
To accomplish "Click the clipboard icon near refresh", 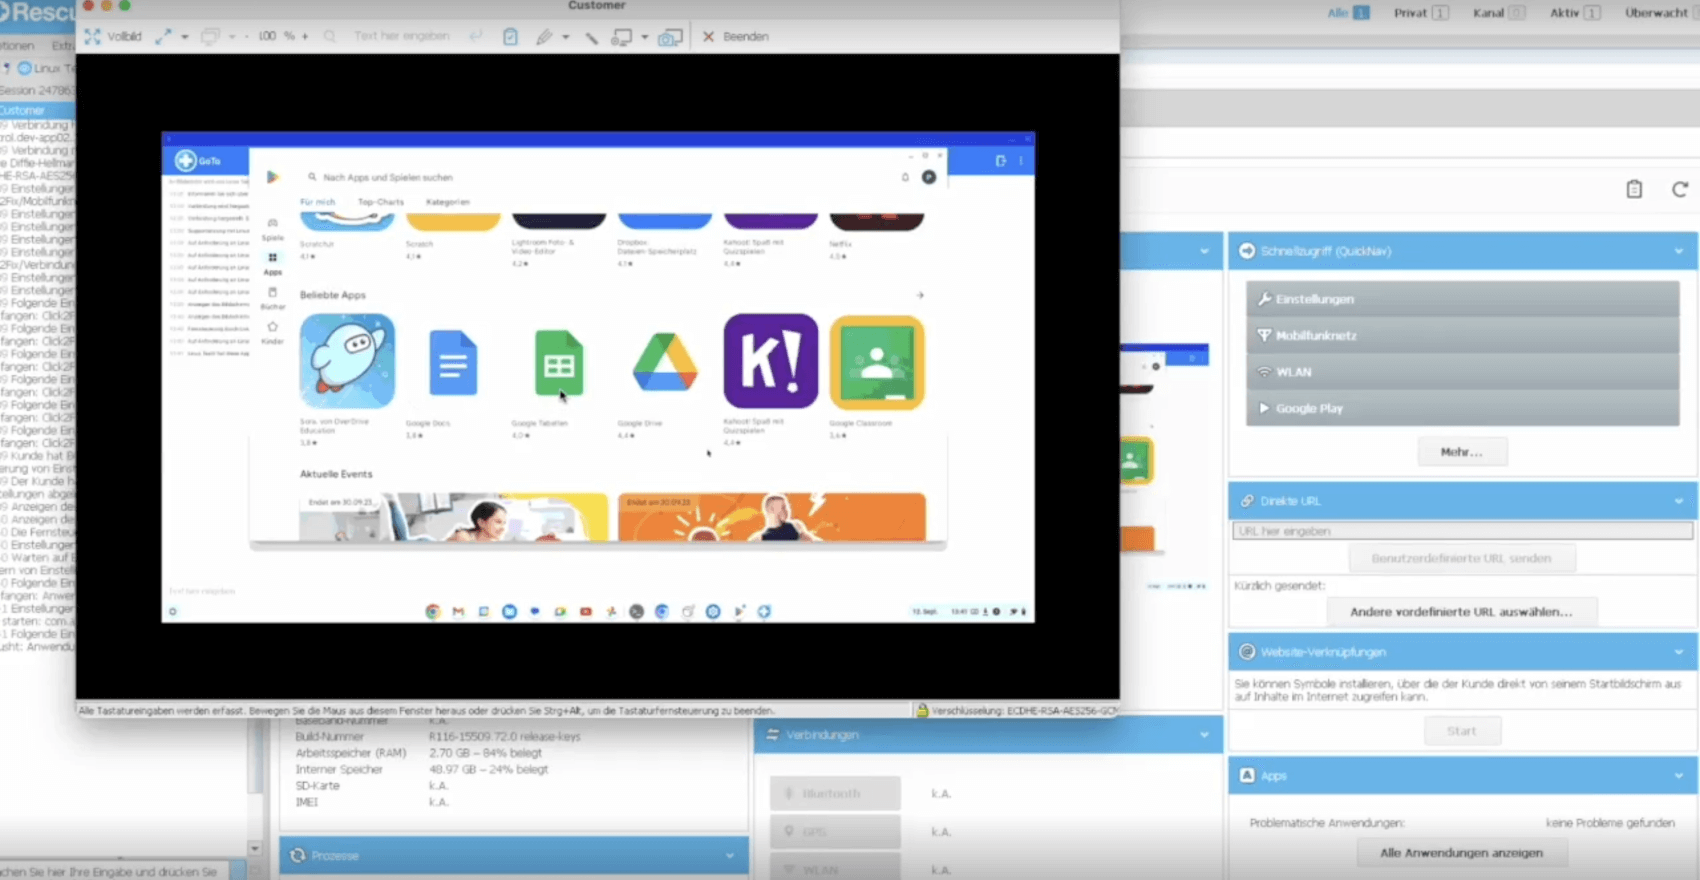I will tap(1634, 189).
